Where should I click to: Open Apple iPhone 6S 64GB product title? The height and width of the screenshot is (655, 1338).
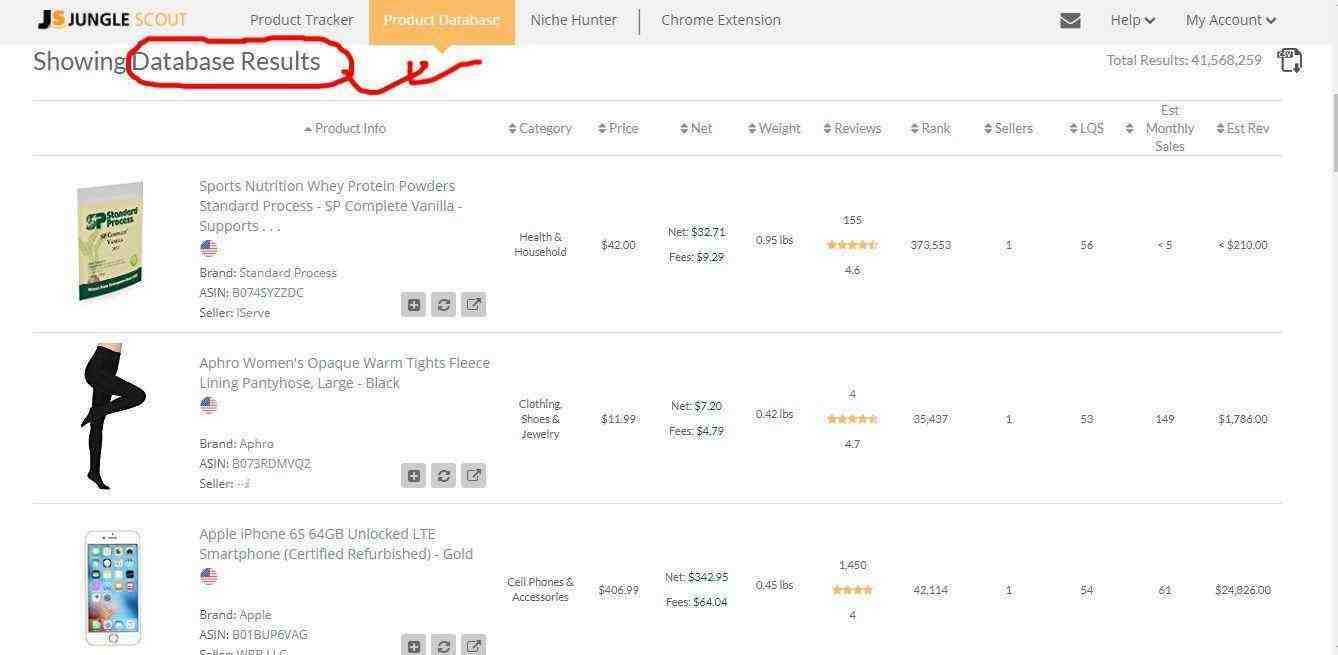336,544
